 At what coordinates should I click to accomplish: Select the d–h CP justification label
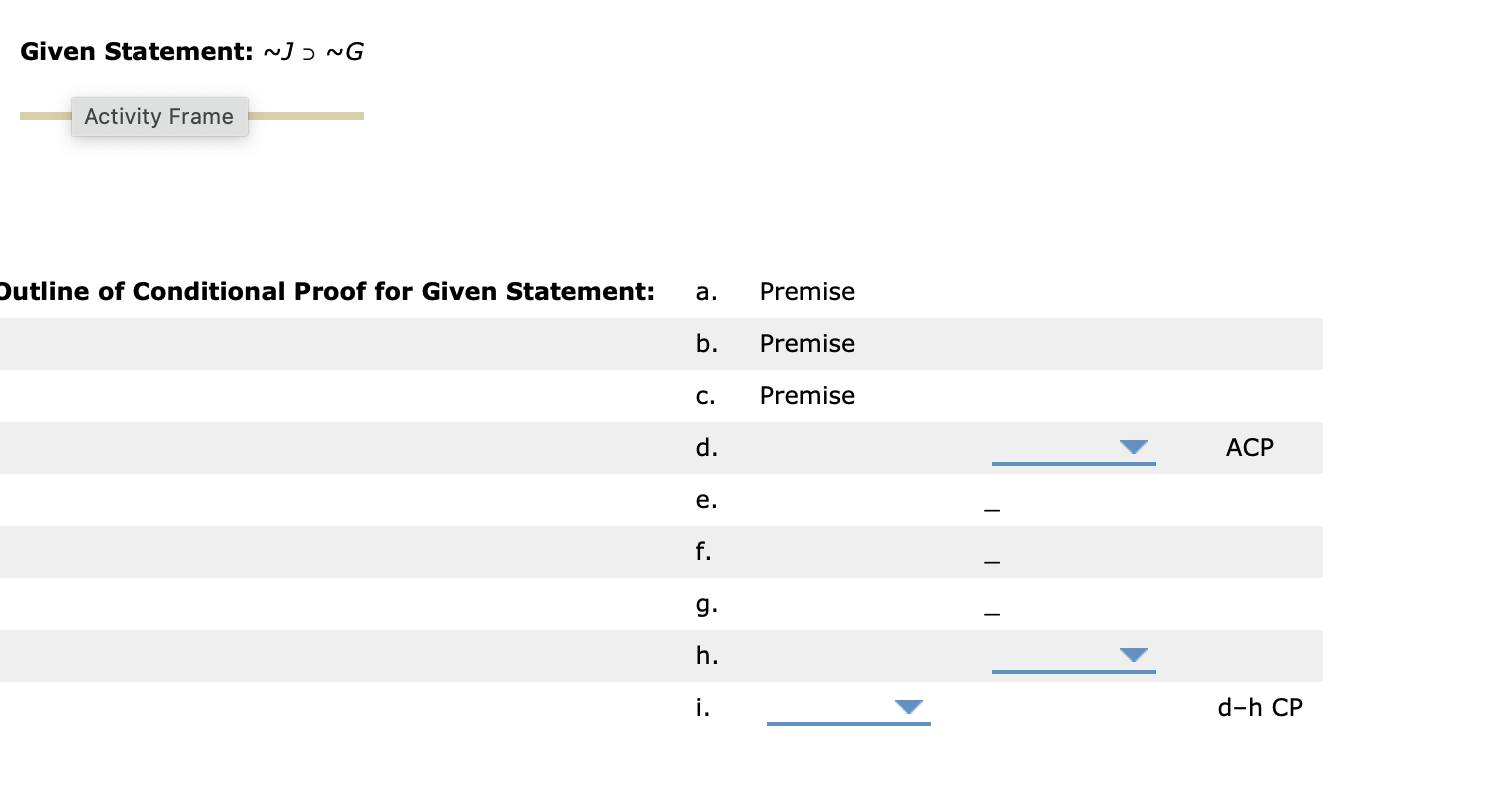click(x=1260, y=707)
